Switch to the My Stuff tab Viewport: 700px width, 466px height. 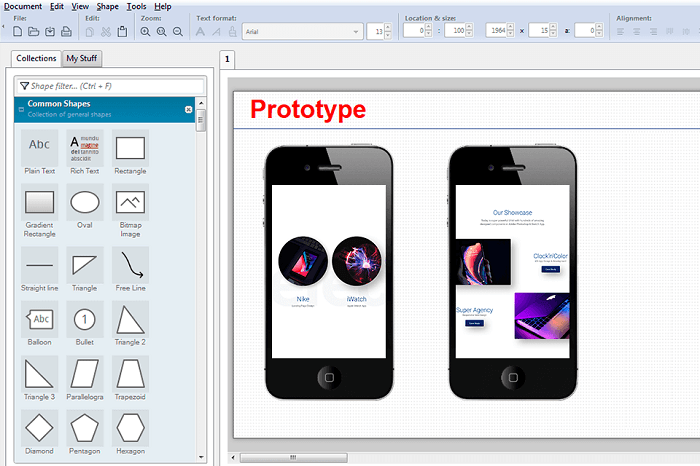[82, 58]
